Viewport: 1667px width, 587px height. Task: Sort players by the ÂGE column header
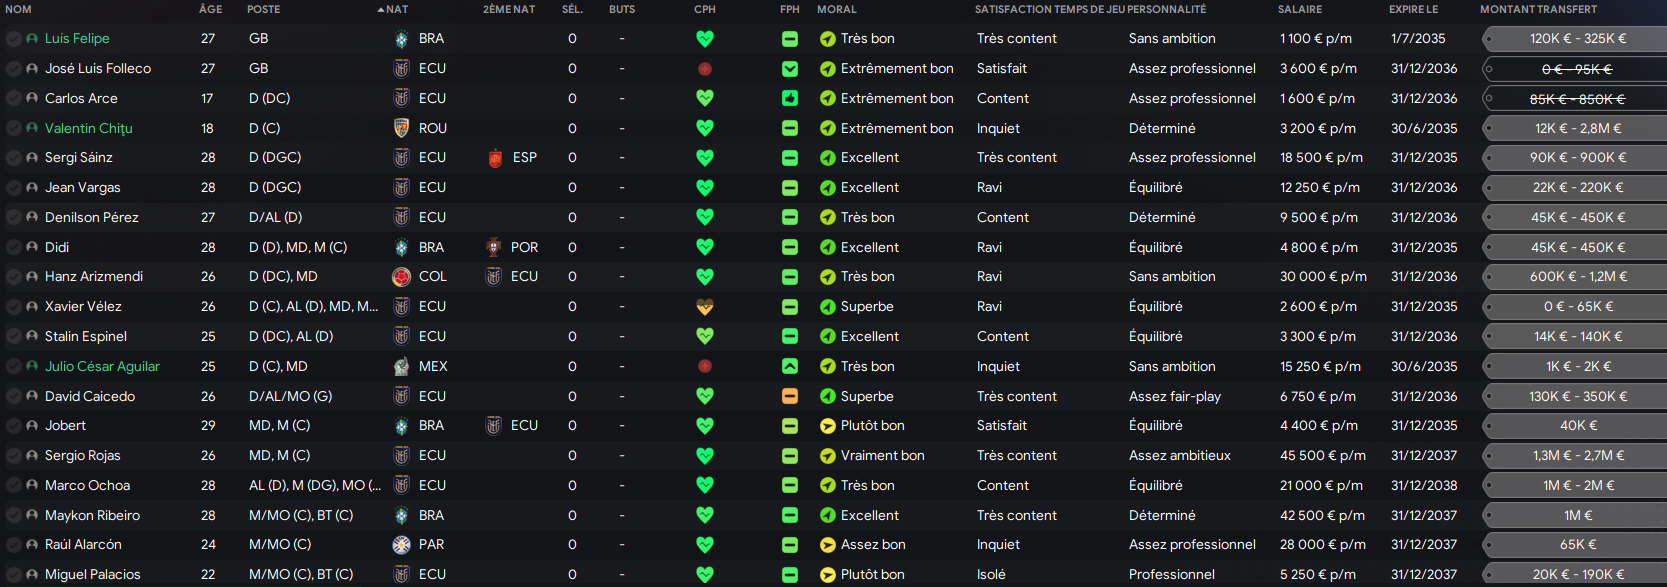(x=210, y=9)
